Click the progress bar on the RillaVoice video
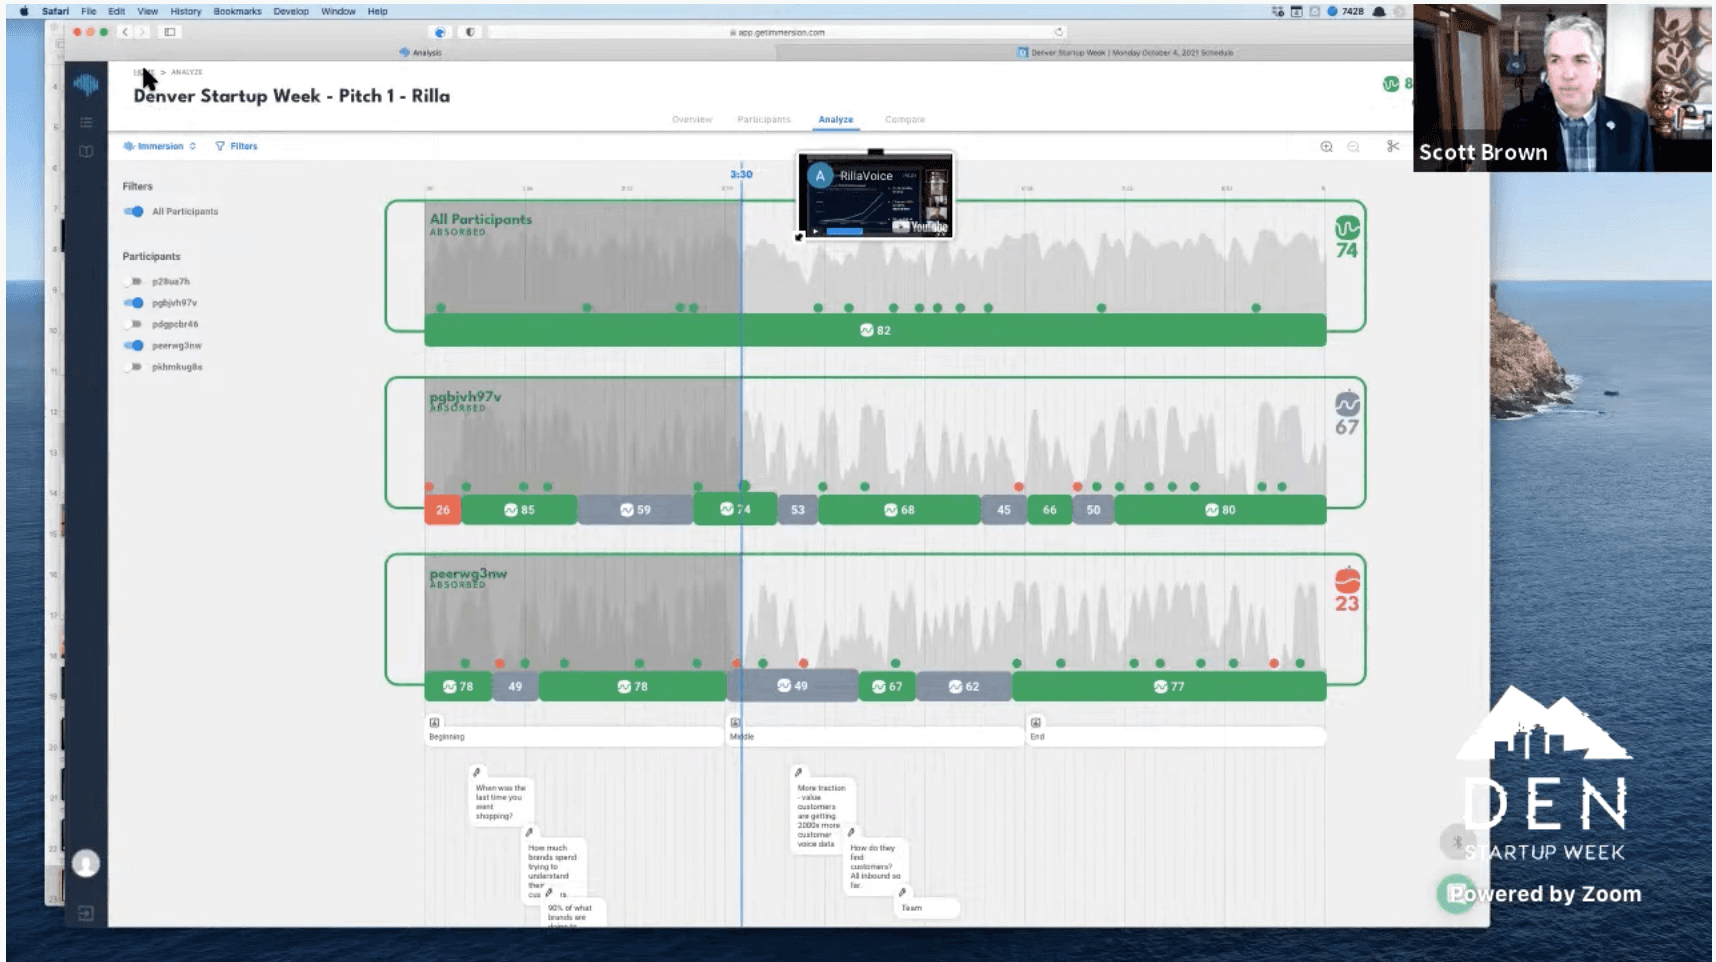Viewport: 1716px width, 962px height. [845, 232]
